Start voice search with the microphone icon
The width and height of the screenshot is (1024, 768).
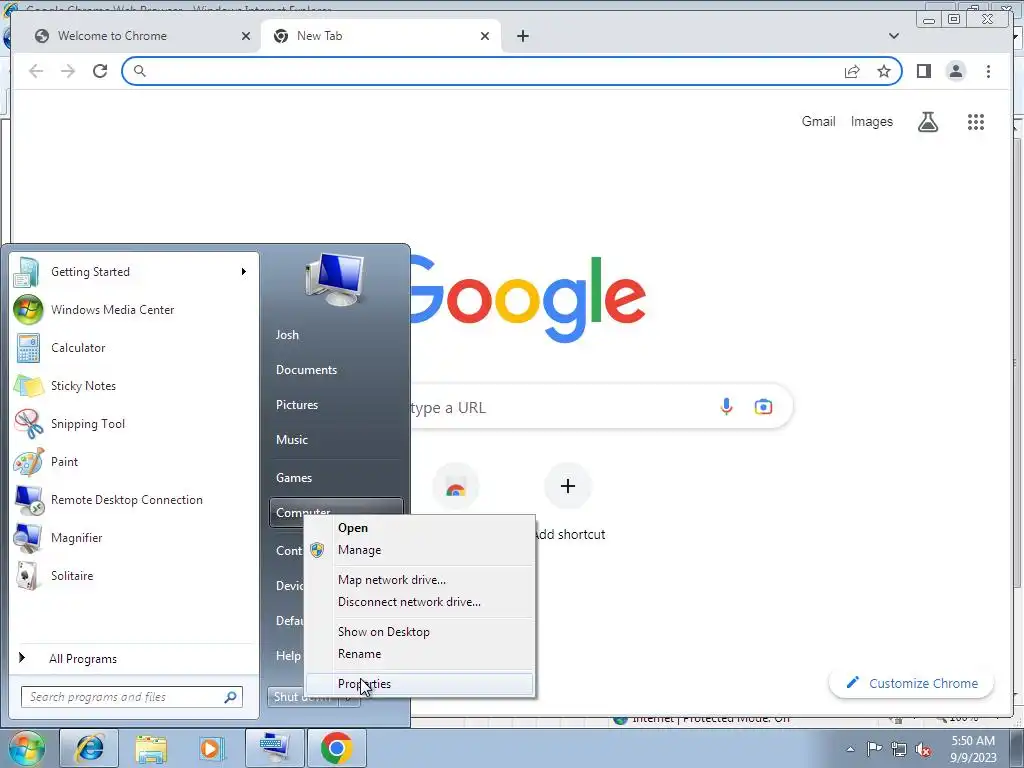tap(726, 407)
